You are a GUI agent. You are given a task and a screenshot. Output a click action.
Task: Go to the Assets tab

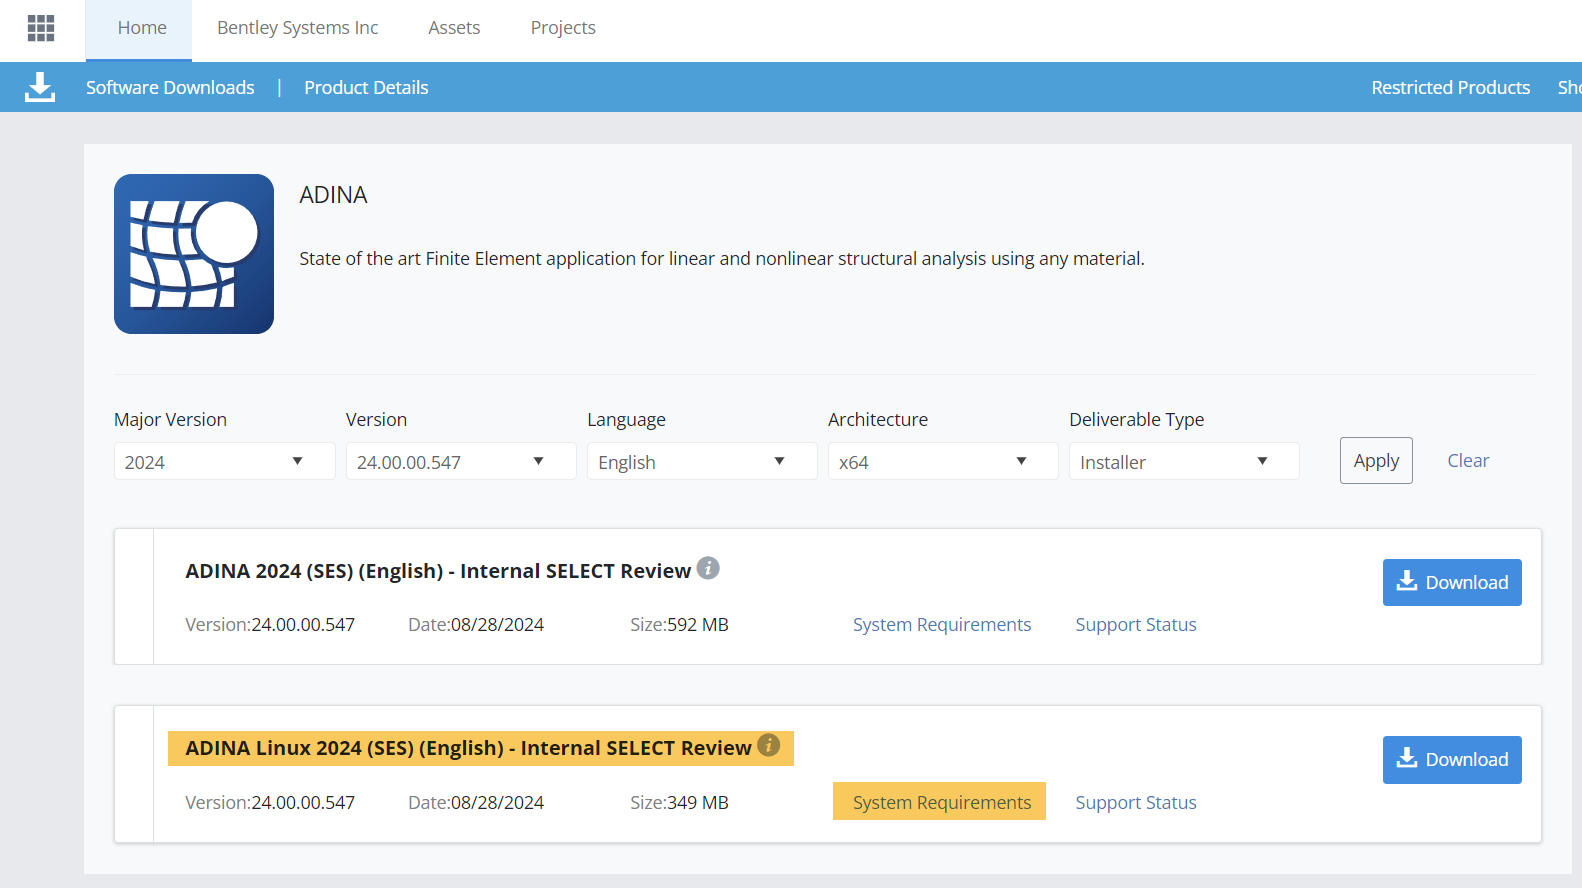point(454,28)
